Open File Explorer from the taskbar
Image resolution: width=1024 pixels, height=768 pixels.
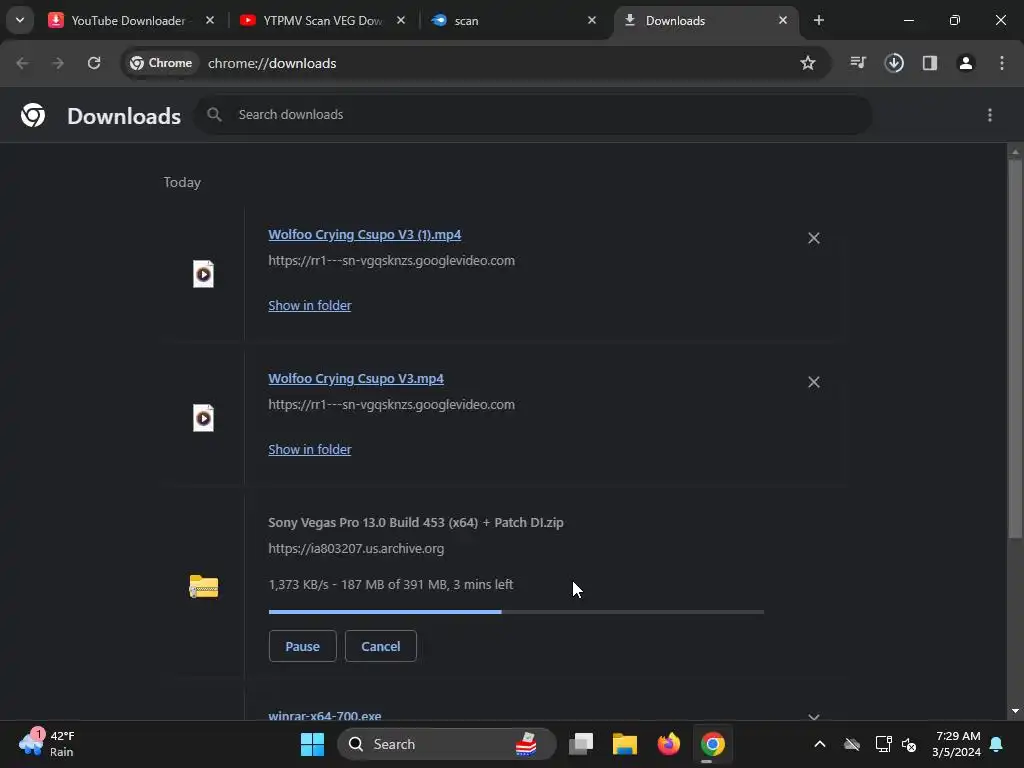[x=624, y=744]
